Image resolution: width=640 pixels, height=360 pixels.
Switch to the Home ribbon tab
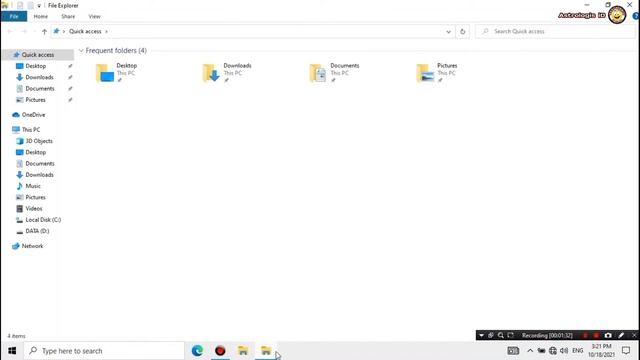[x=40, y=16]
